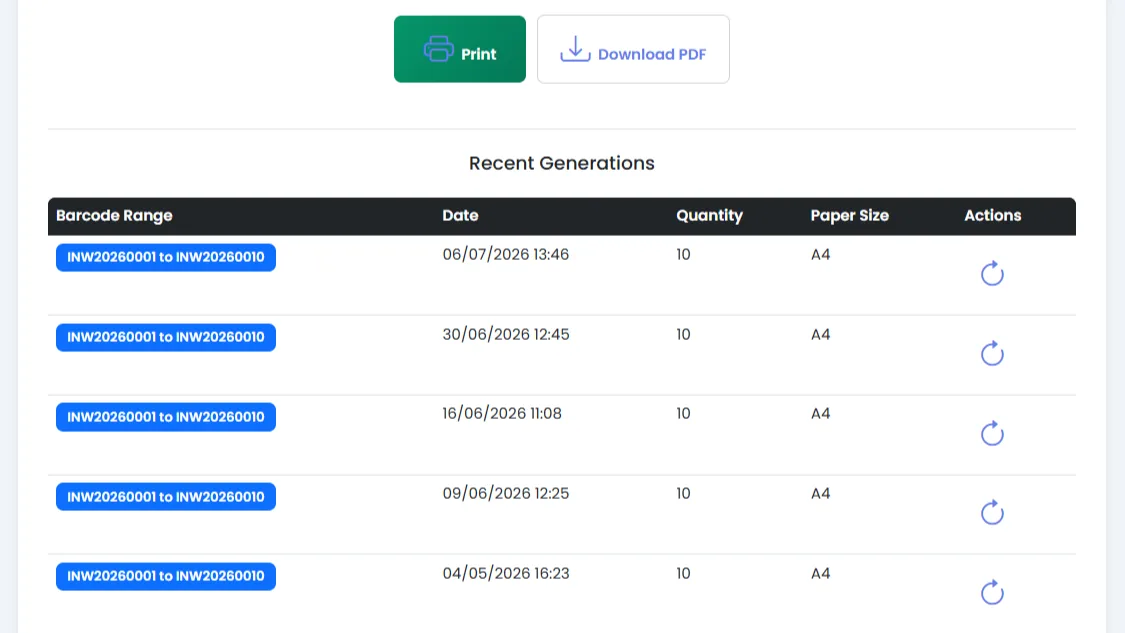
Task: Click the Date column header
Action: pos(460,215)
